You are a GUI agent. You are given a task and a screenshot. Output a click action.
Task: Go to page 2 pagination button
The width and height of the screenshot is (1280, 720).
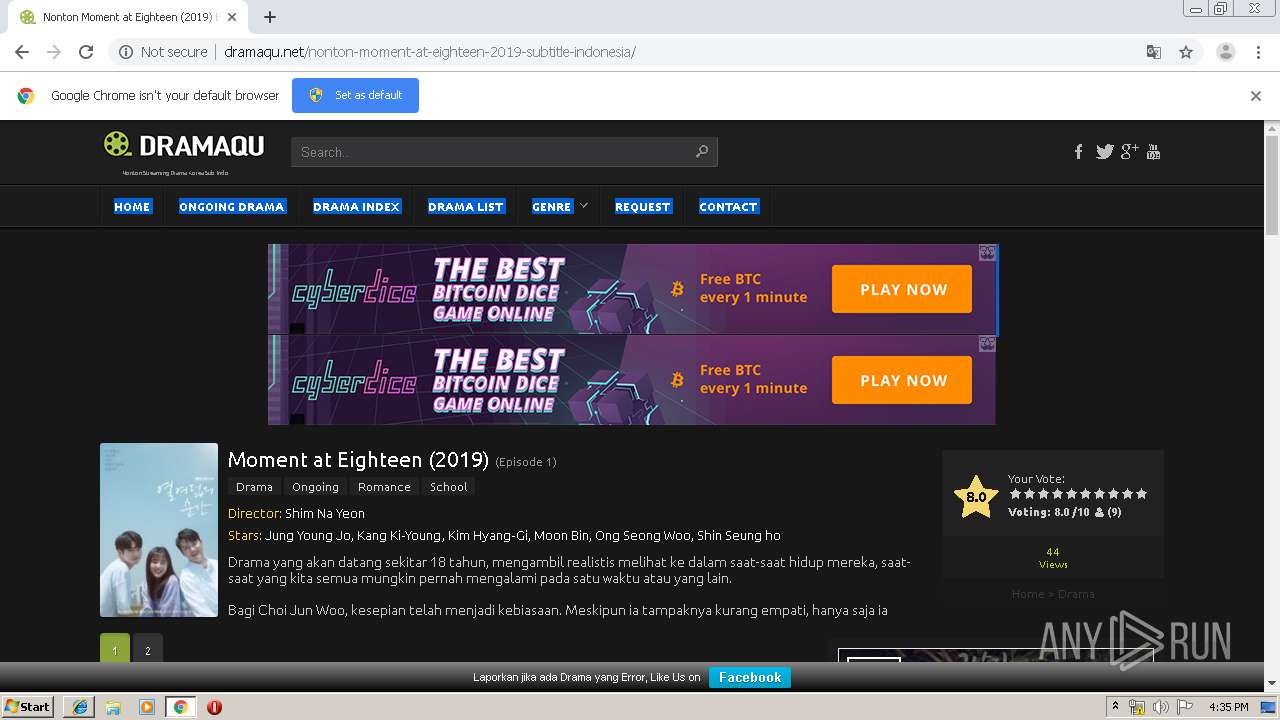148,650
